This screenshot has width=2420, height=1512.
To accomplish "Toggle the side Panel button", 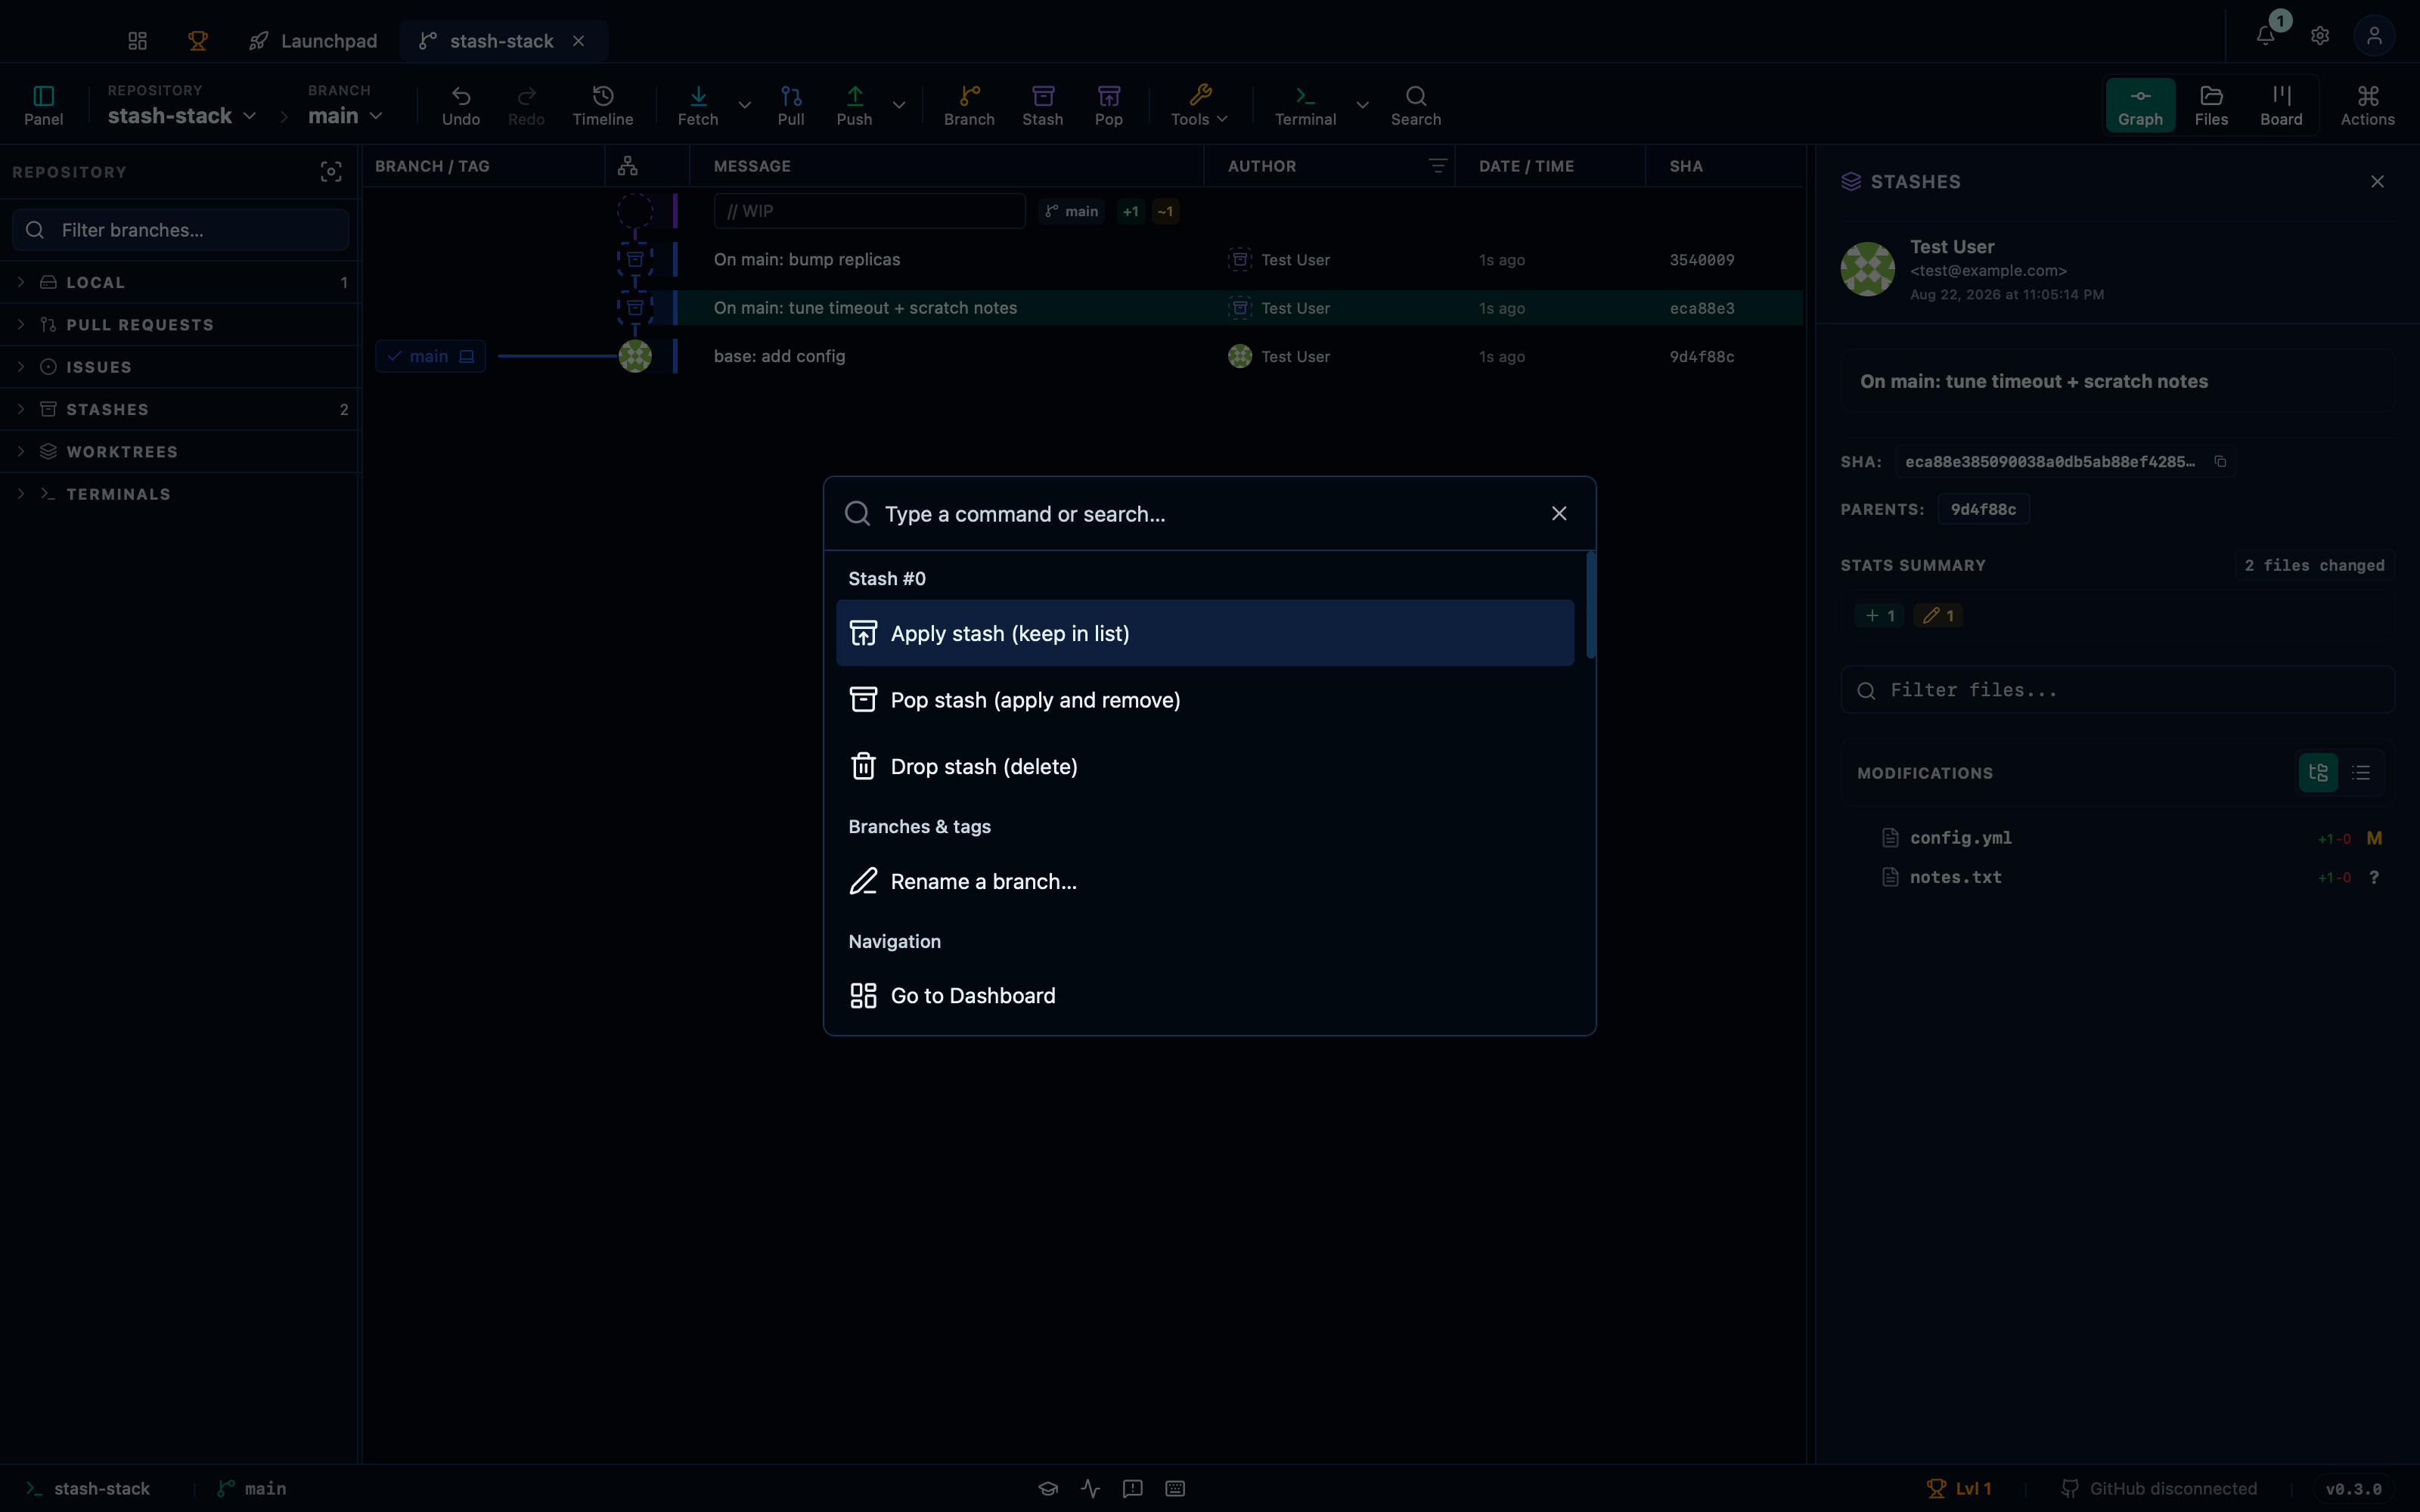I will tap(43, 105).
